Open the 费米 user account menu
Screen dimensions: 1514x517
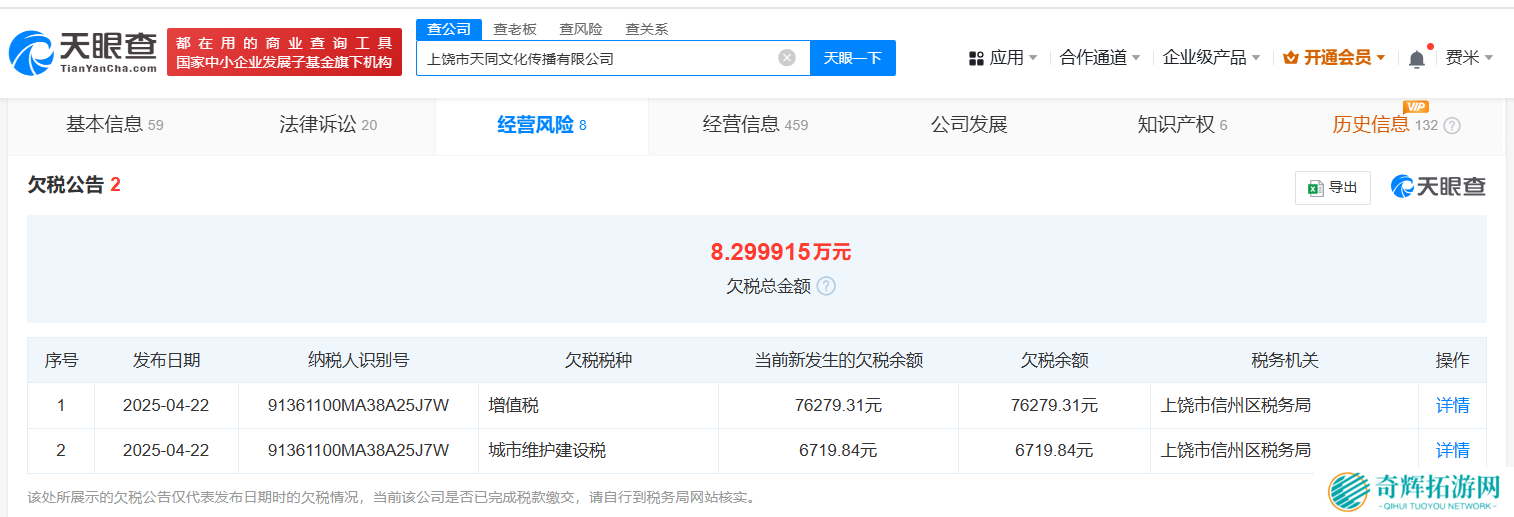click(x=1468, y=58)
